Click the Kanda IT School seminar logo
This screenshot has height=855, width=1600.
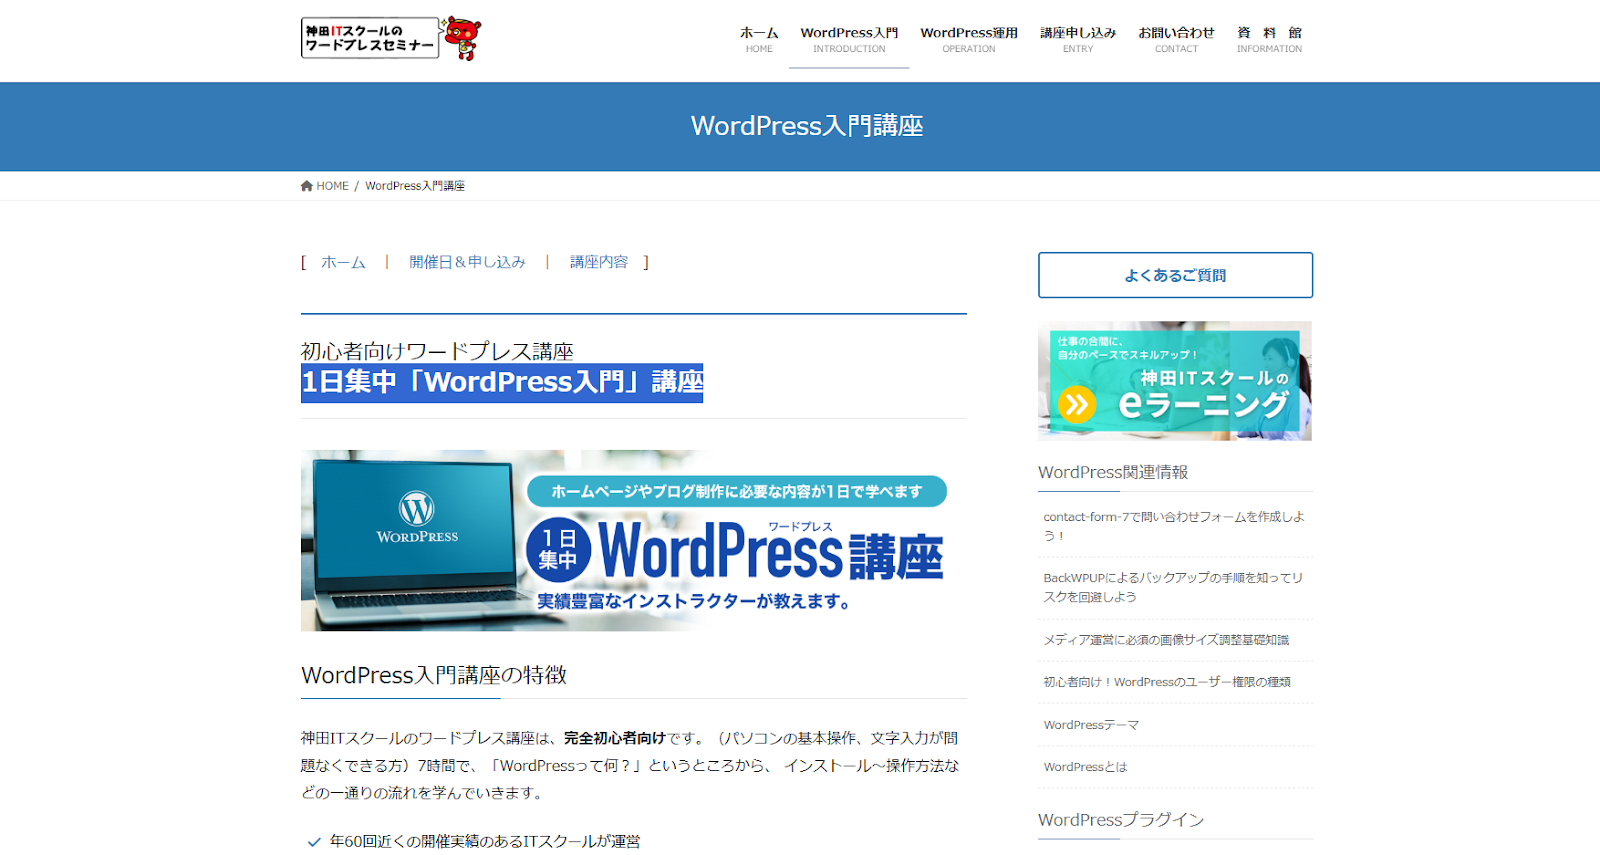(370, 38)
